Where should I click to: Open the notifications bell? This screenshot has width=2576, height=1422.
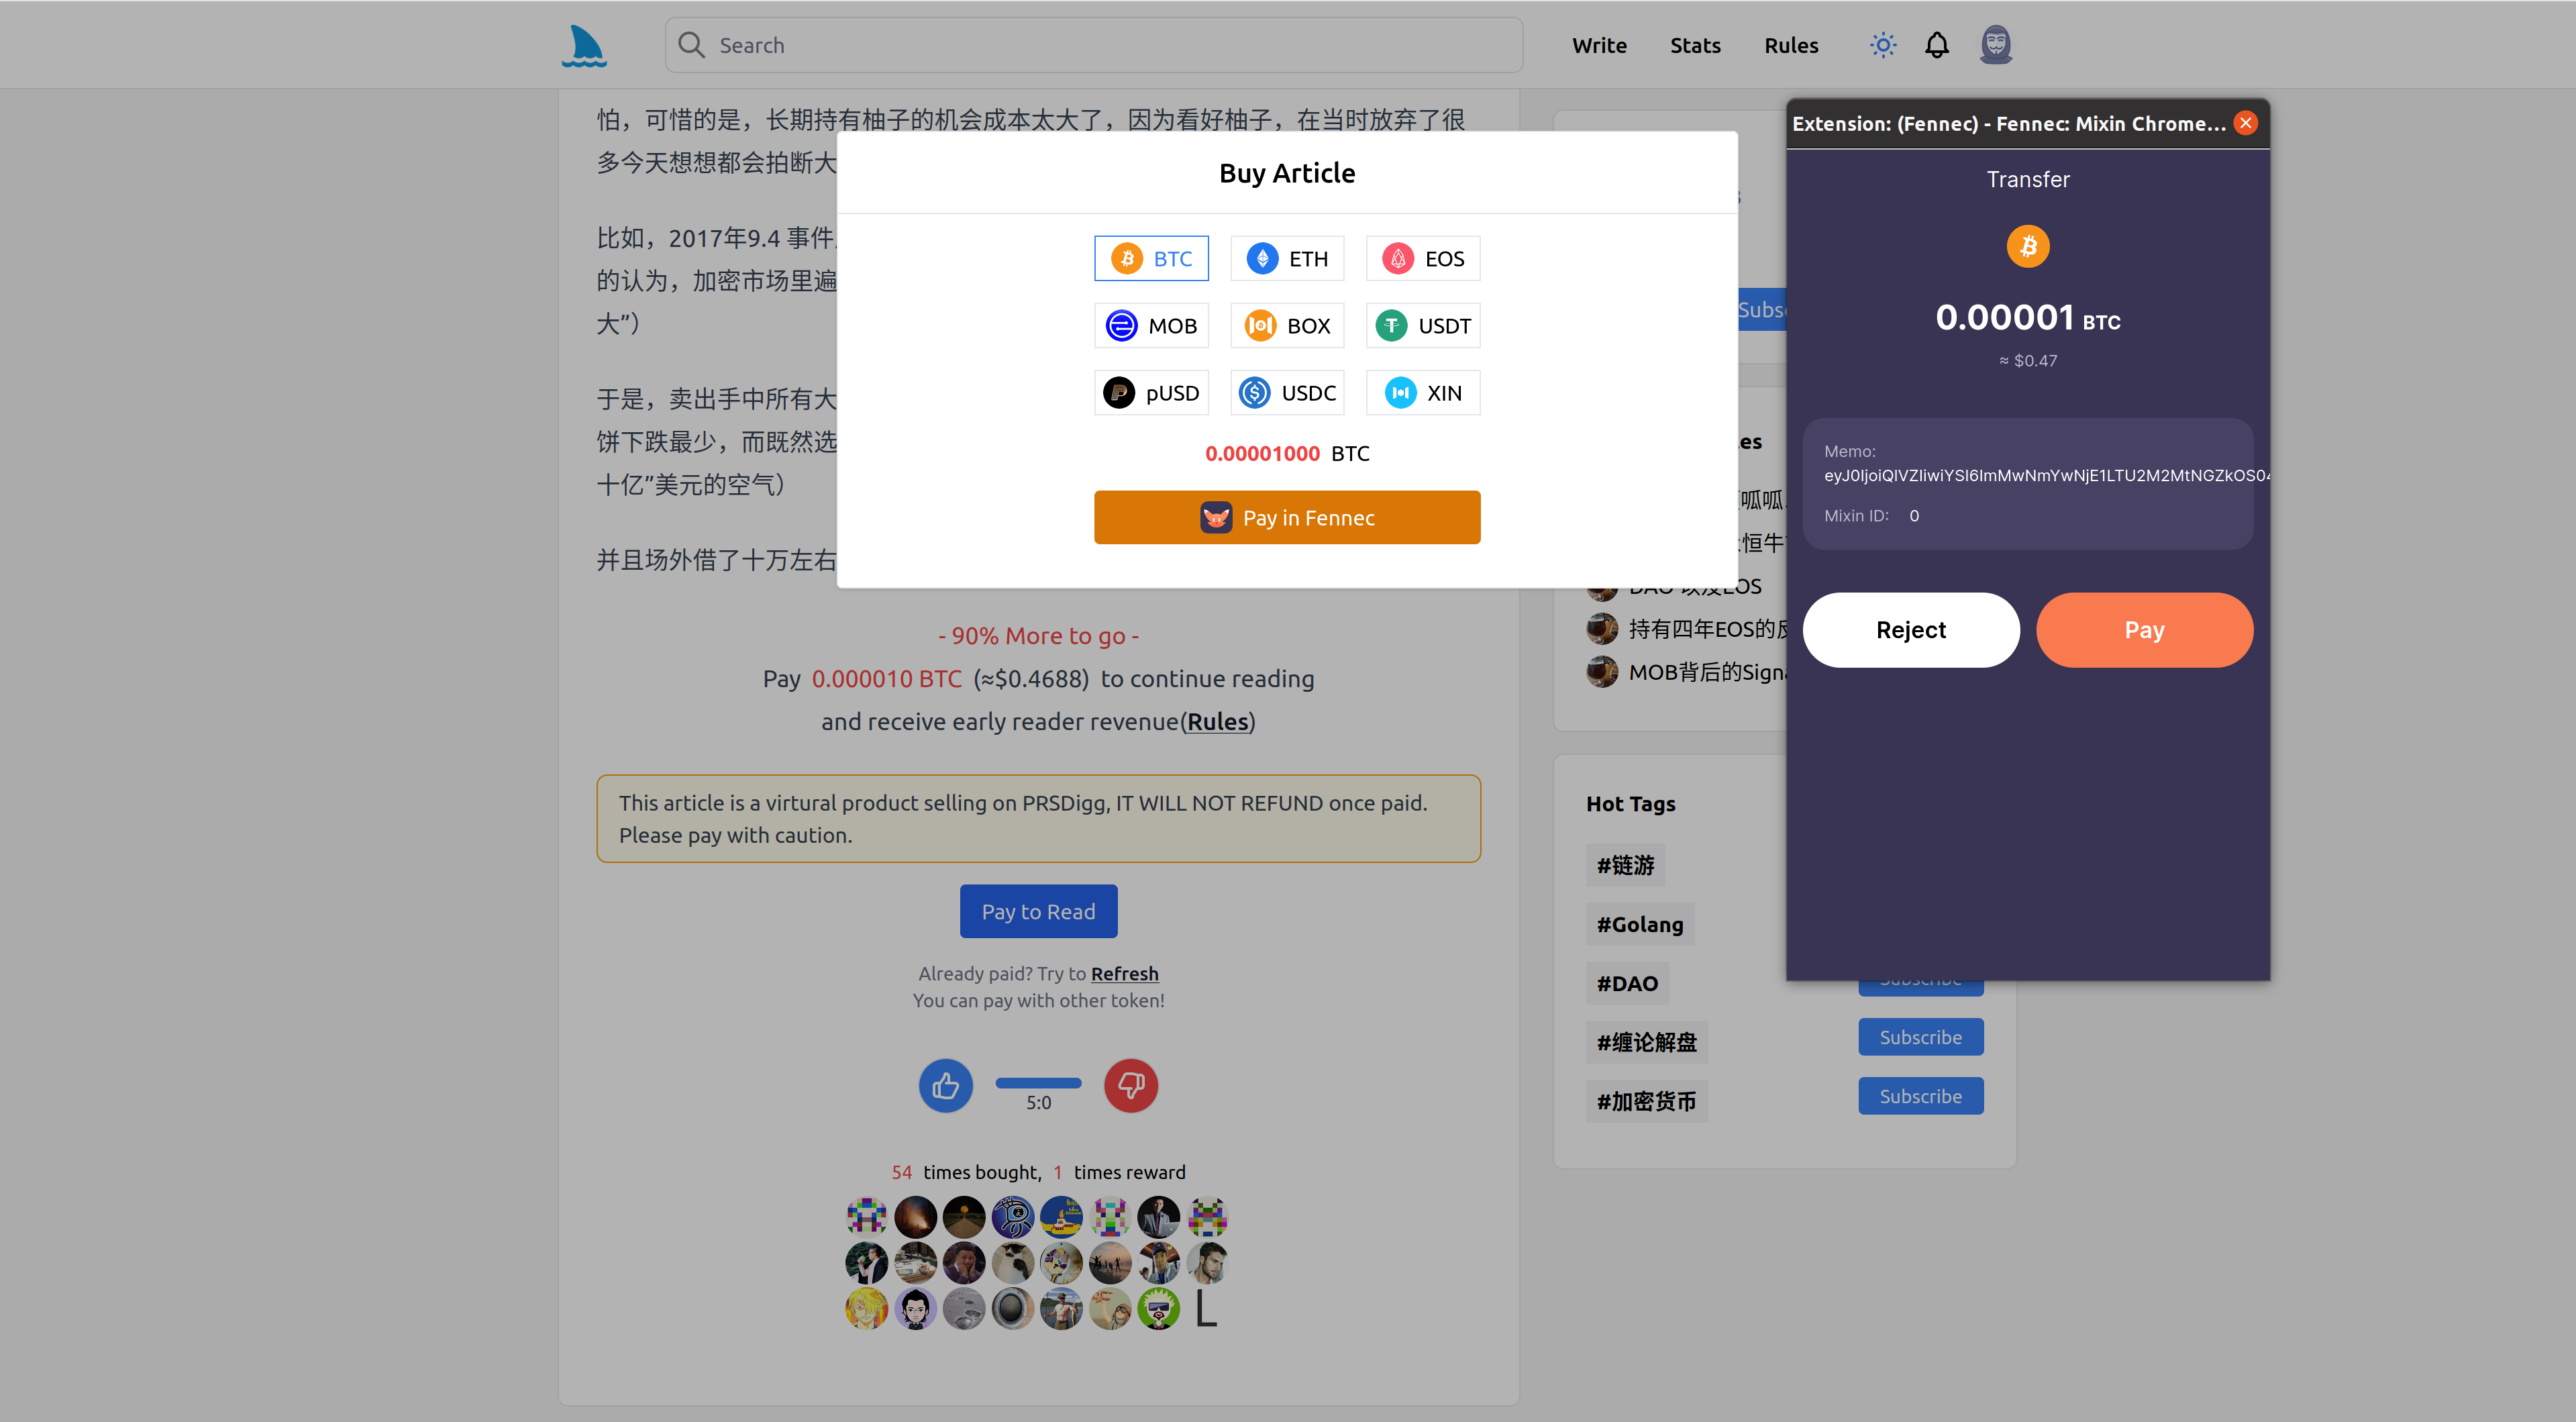click(x=1937, y=45)
